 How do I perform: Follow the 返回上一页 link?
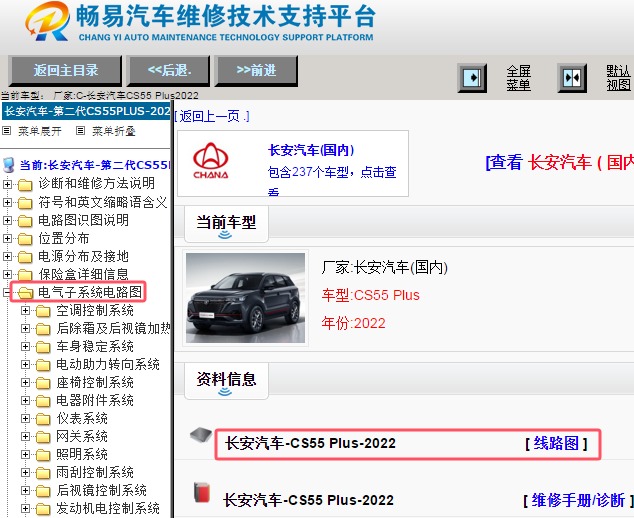(212, 116)
